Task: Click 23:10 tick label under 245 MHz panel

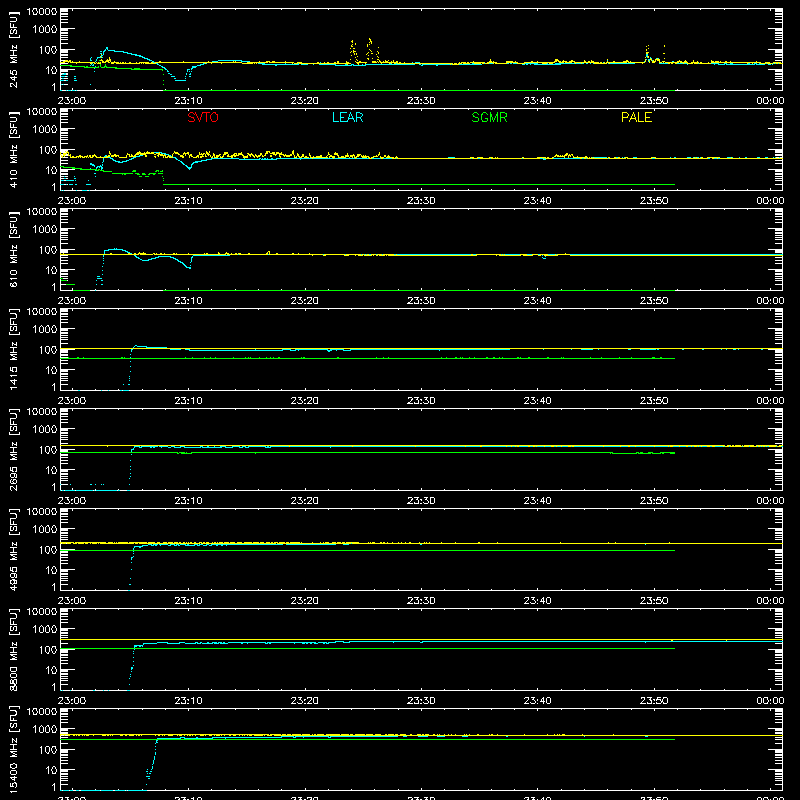Action: [x=188, y=101]
